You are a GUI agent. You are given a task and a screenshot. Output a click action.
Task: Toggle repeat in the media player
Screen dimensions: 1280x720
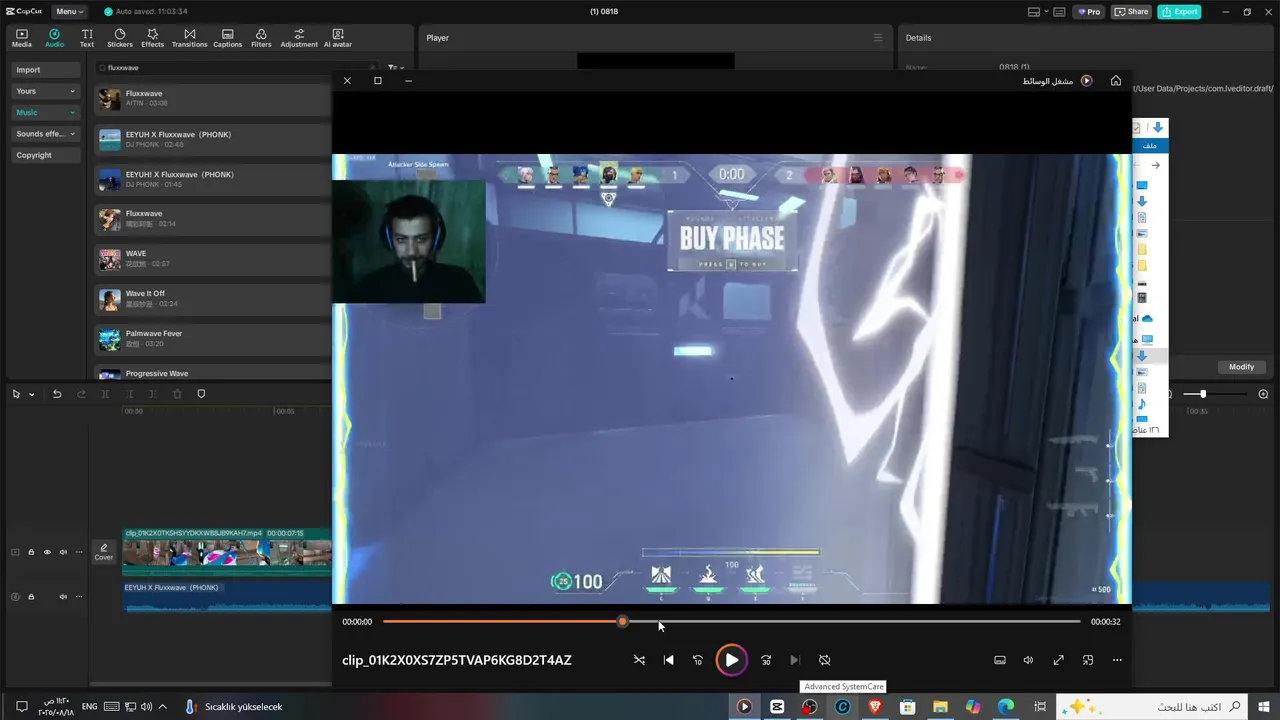[825, 660]
